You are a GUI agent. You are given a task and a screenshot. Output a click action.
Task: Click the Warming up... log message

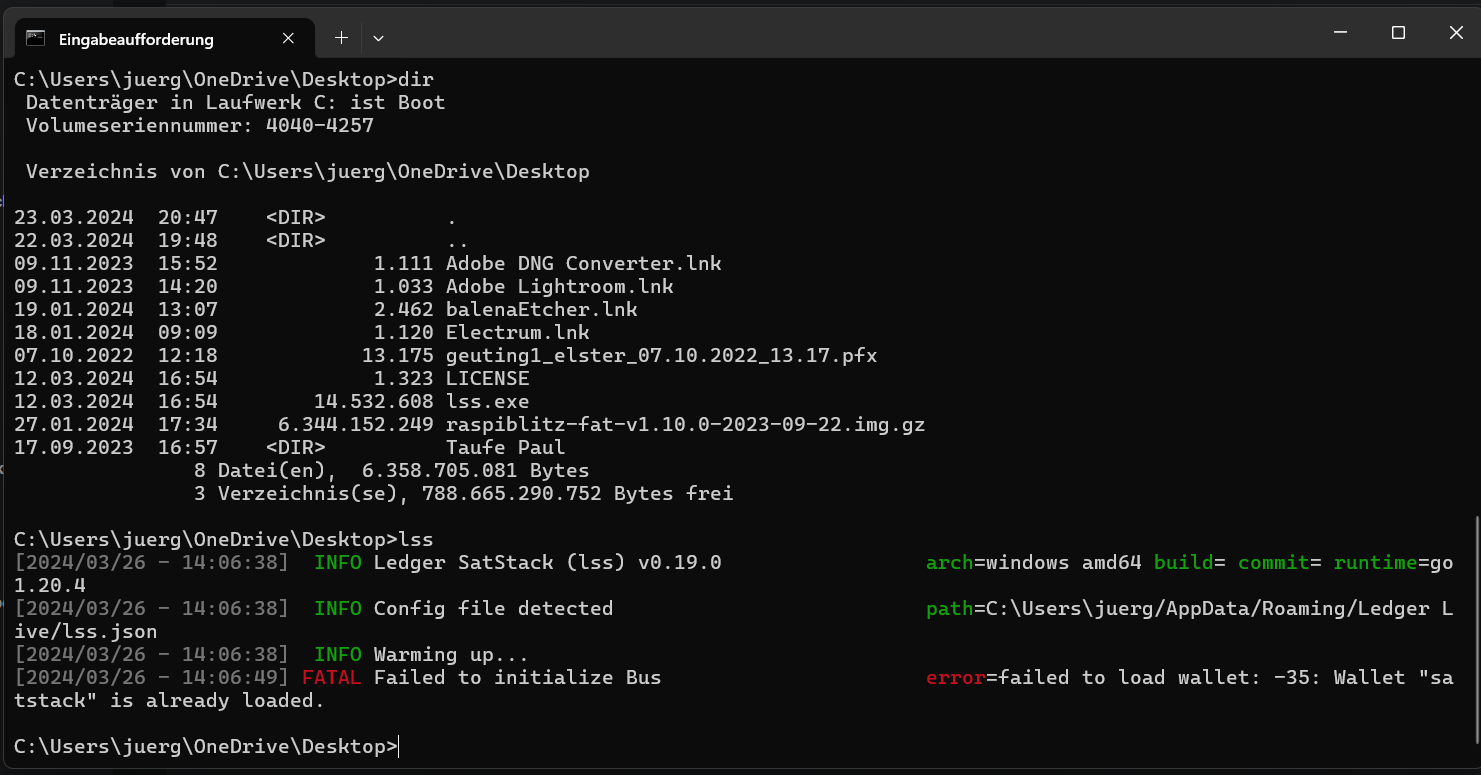coord(452,655)
